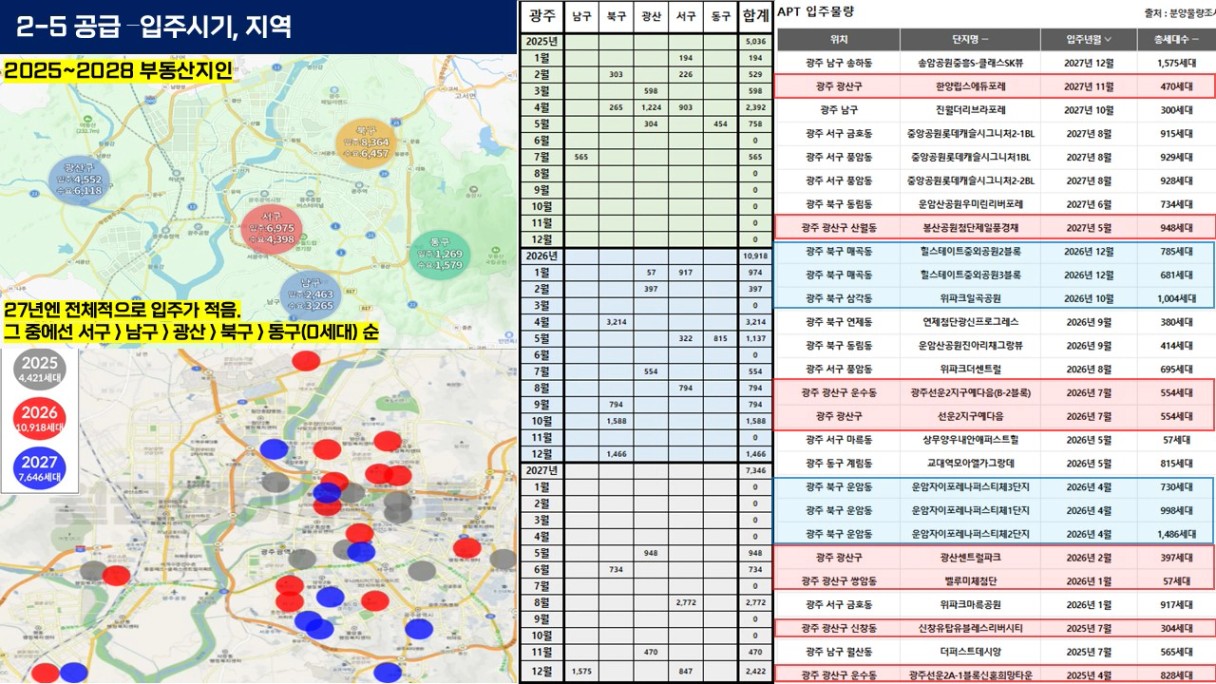
Task: Click the 교대역모아엘가그랑데 complex name
Action: pos(969,463)
